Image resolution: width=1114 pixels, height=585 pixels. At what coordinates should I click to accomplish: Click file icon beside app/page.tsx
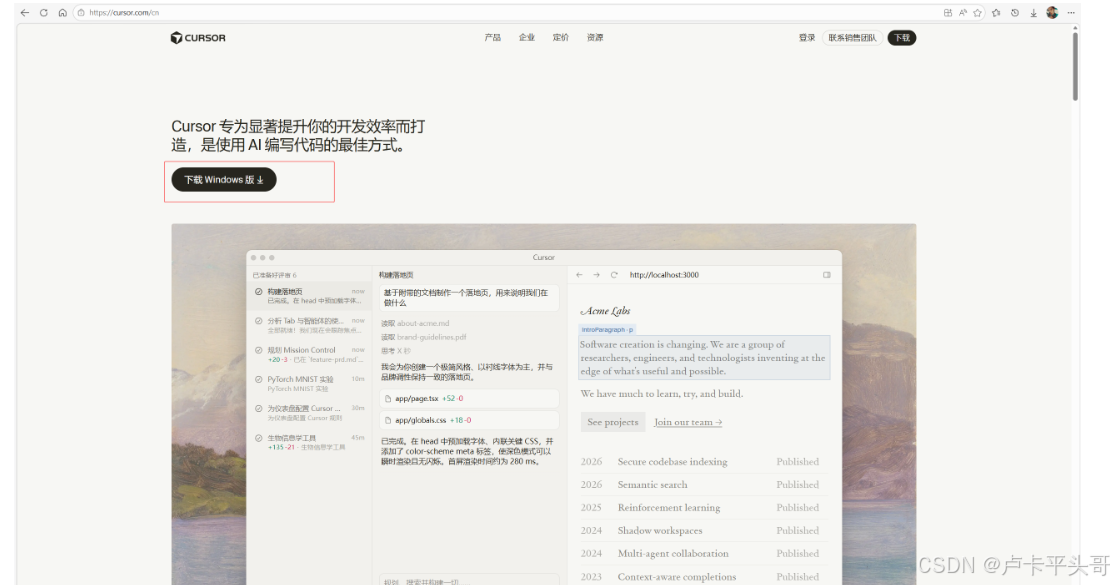[x=388, y=399]
